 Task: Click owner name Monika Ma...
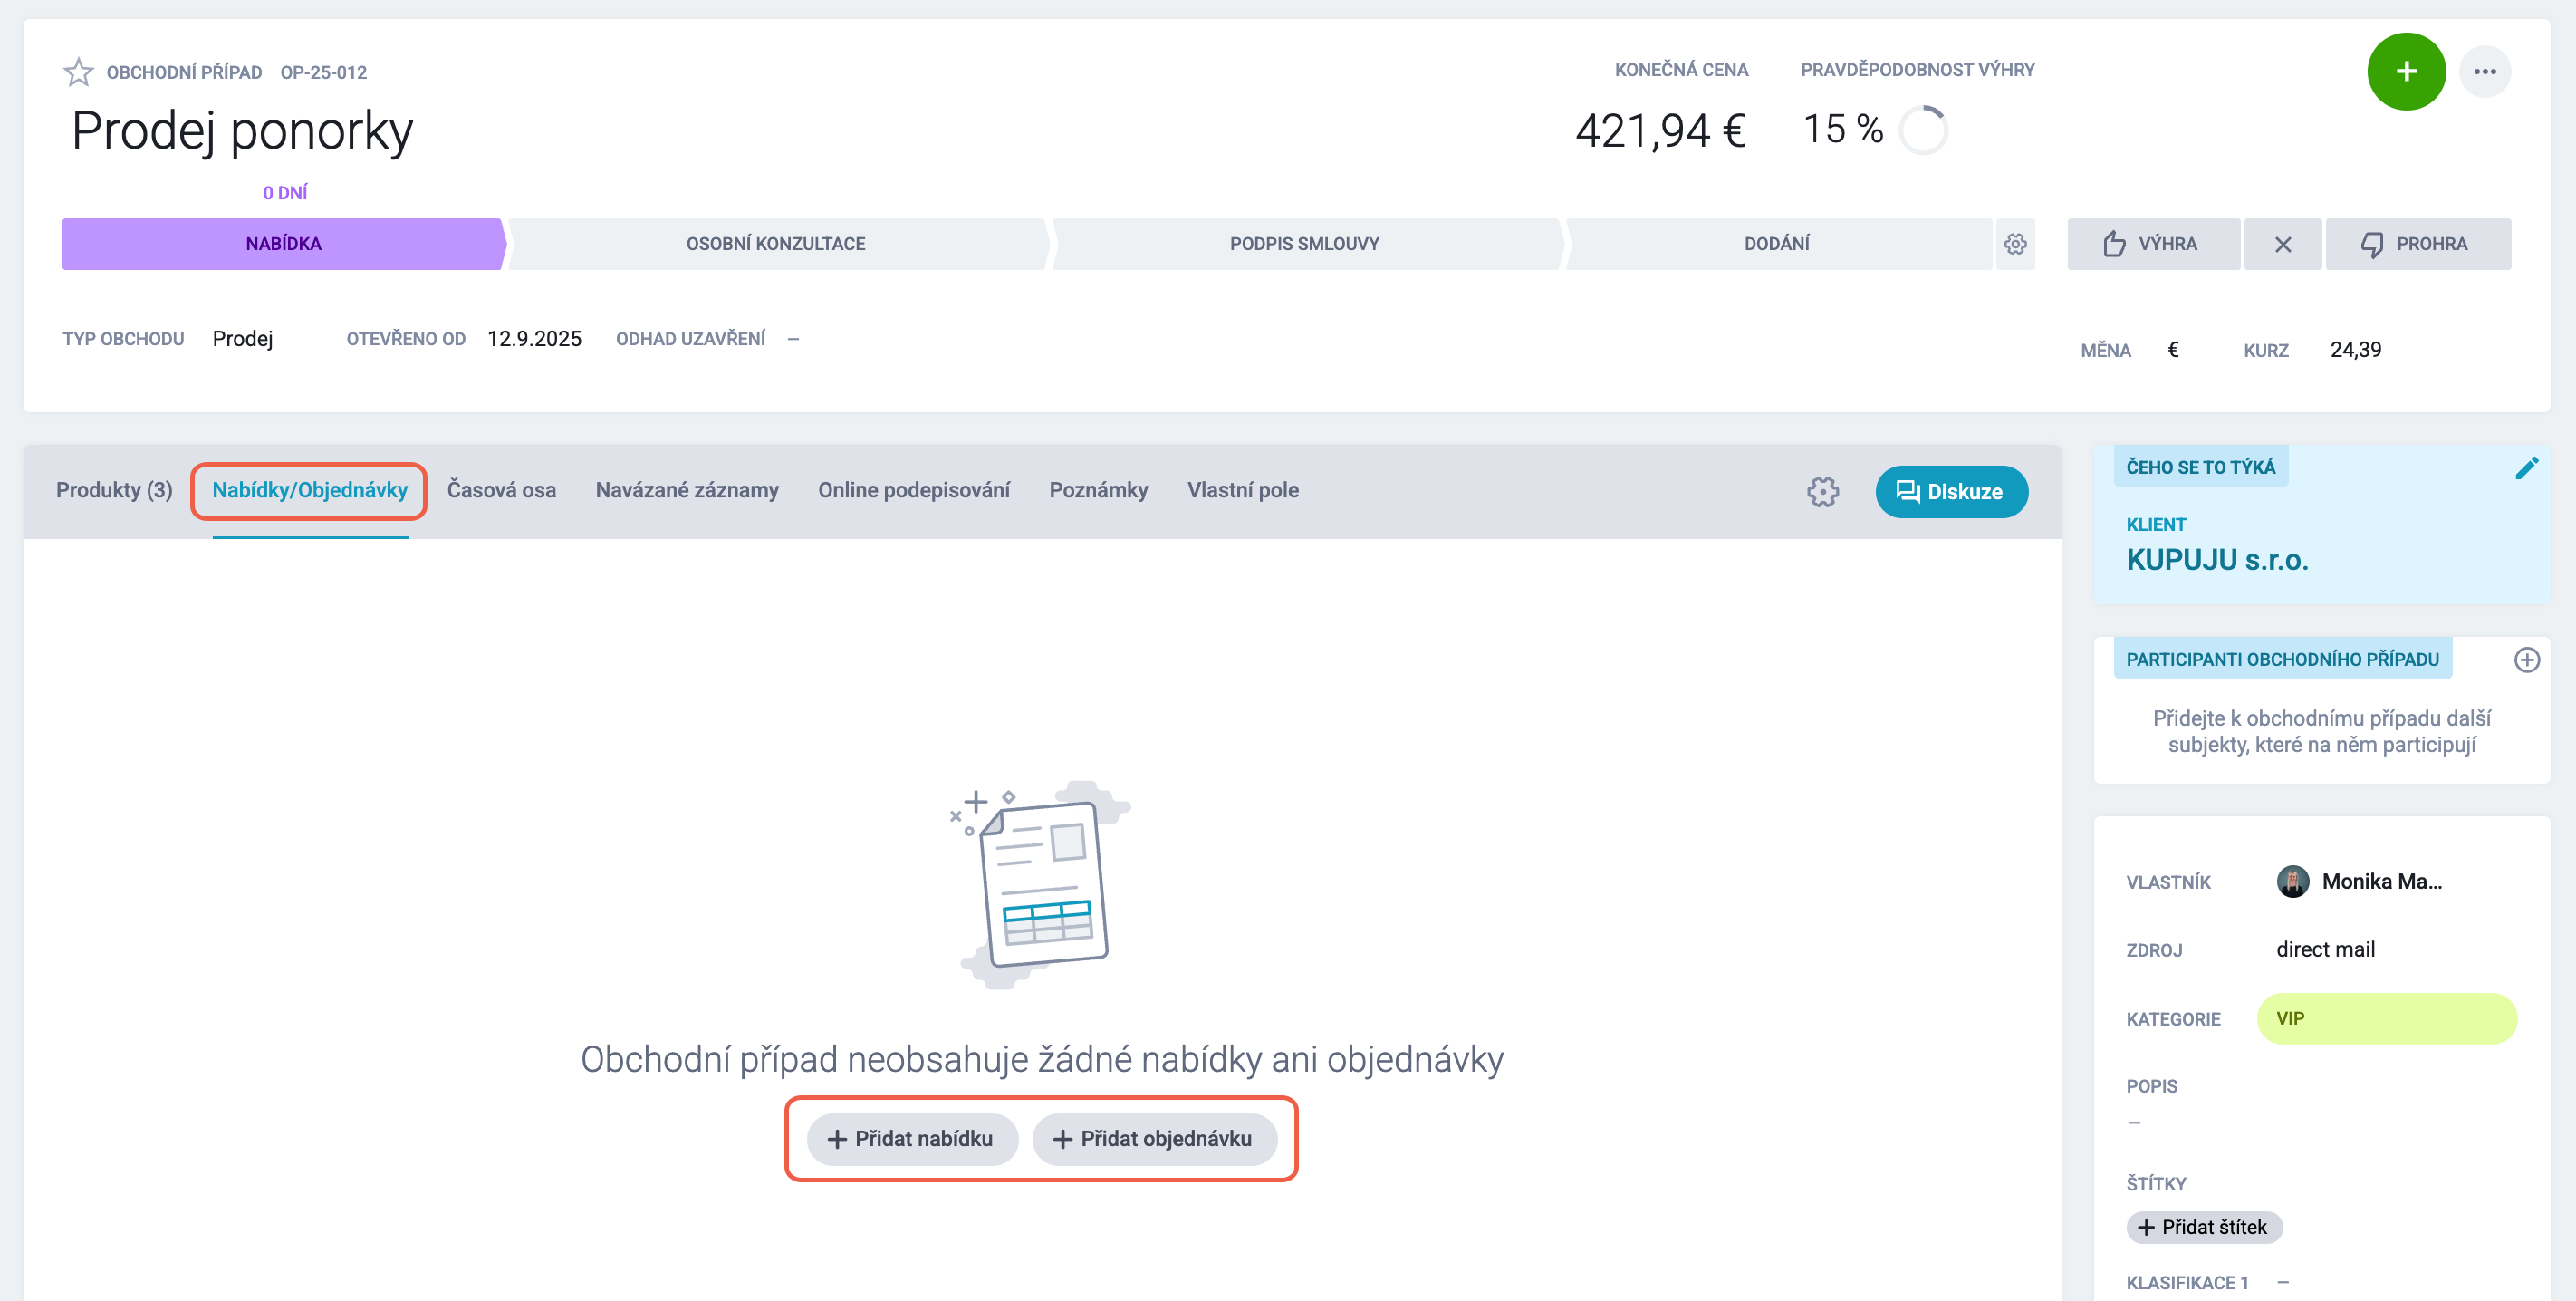pyautogui.click(x=2381, y=881)
